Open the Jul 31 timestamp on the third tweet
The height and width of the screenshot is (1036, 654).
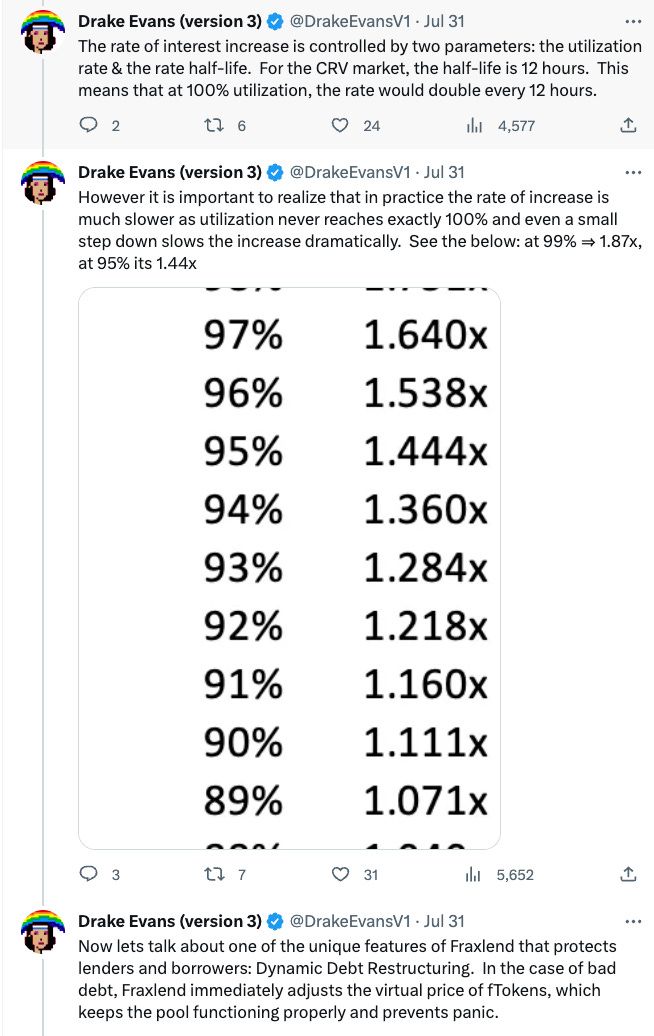(x=444, y=921)
